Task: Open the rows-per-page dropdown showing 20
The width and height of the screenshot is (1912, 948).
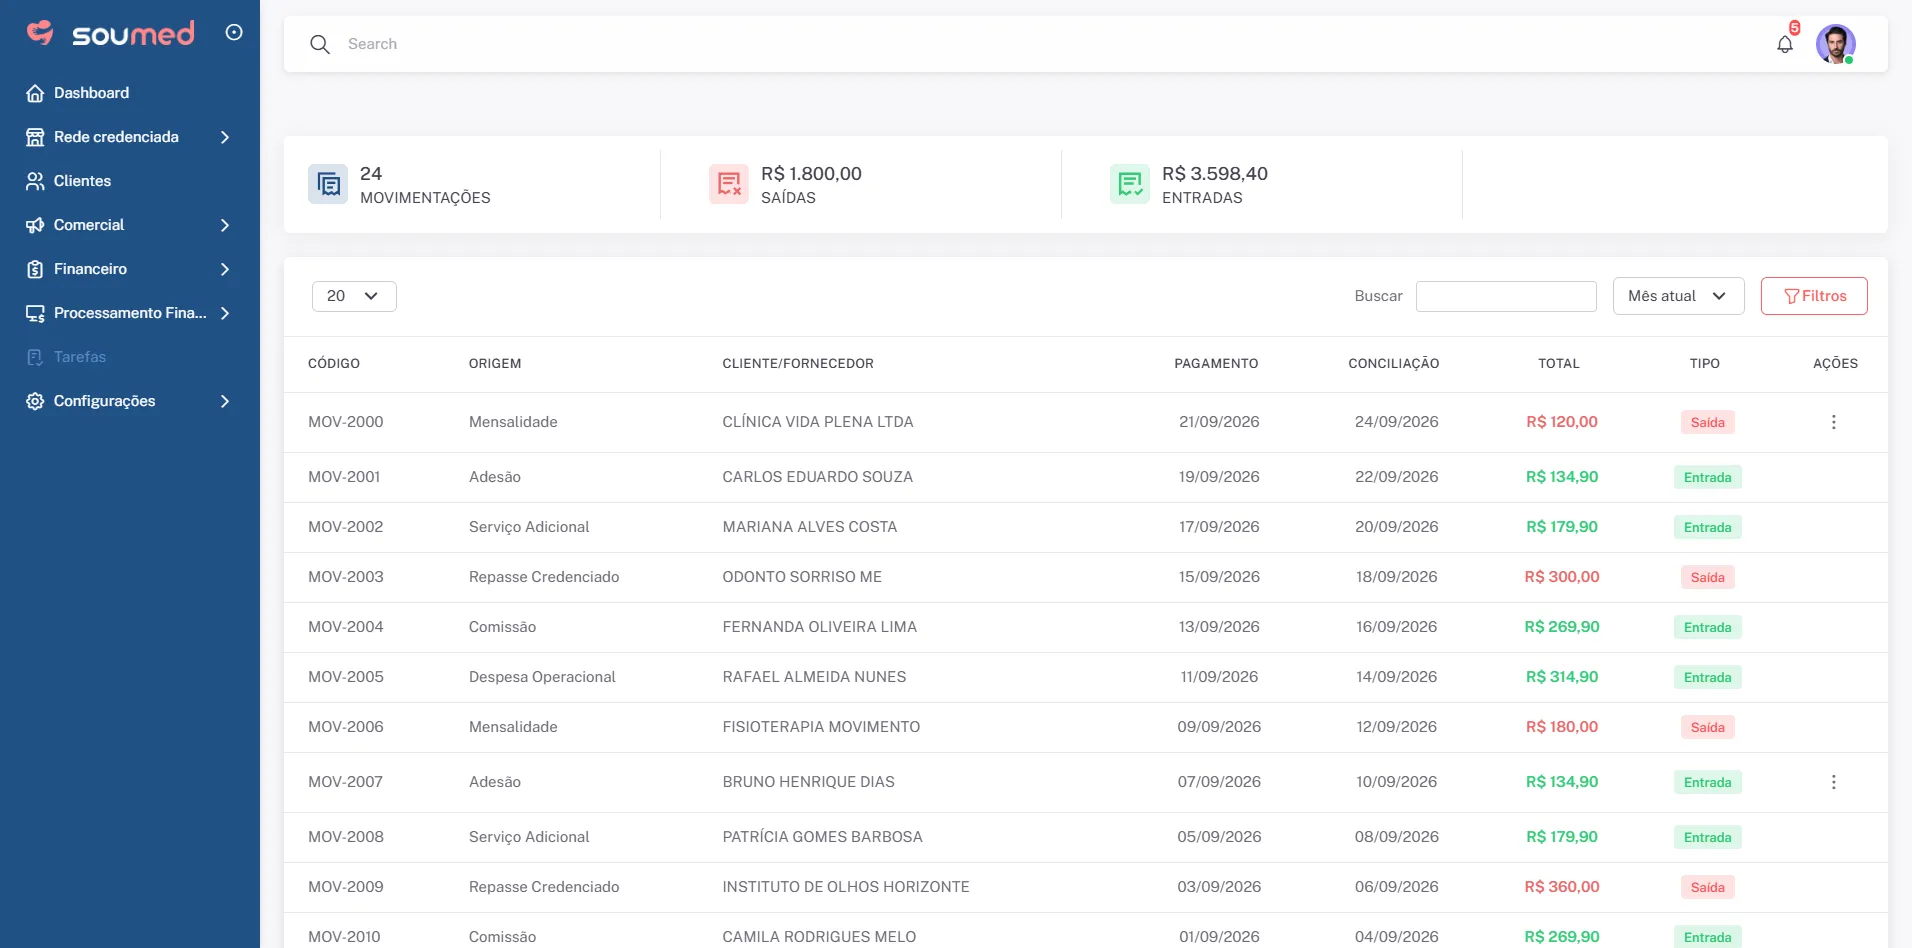Action: [354, 296]
